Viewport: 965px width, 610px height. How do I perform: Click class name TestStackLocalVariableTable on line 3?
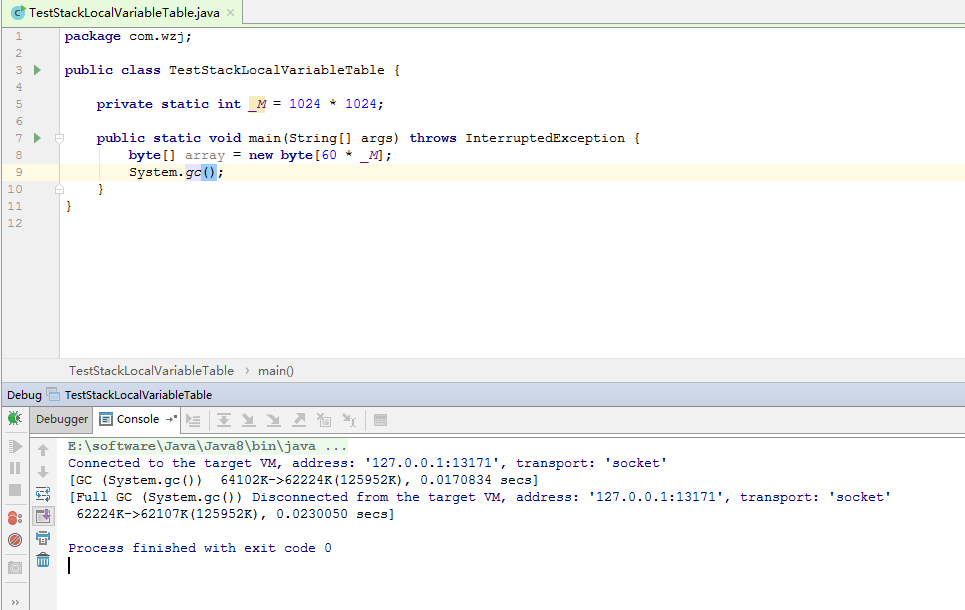277,70
